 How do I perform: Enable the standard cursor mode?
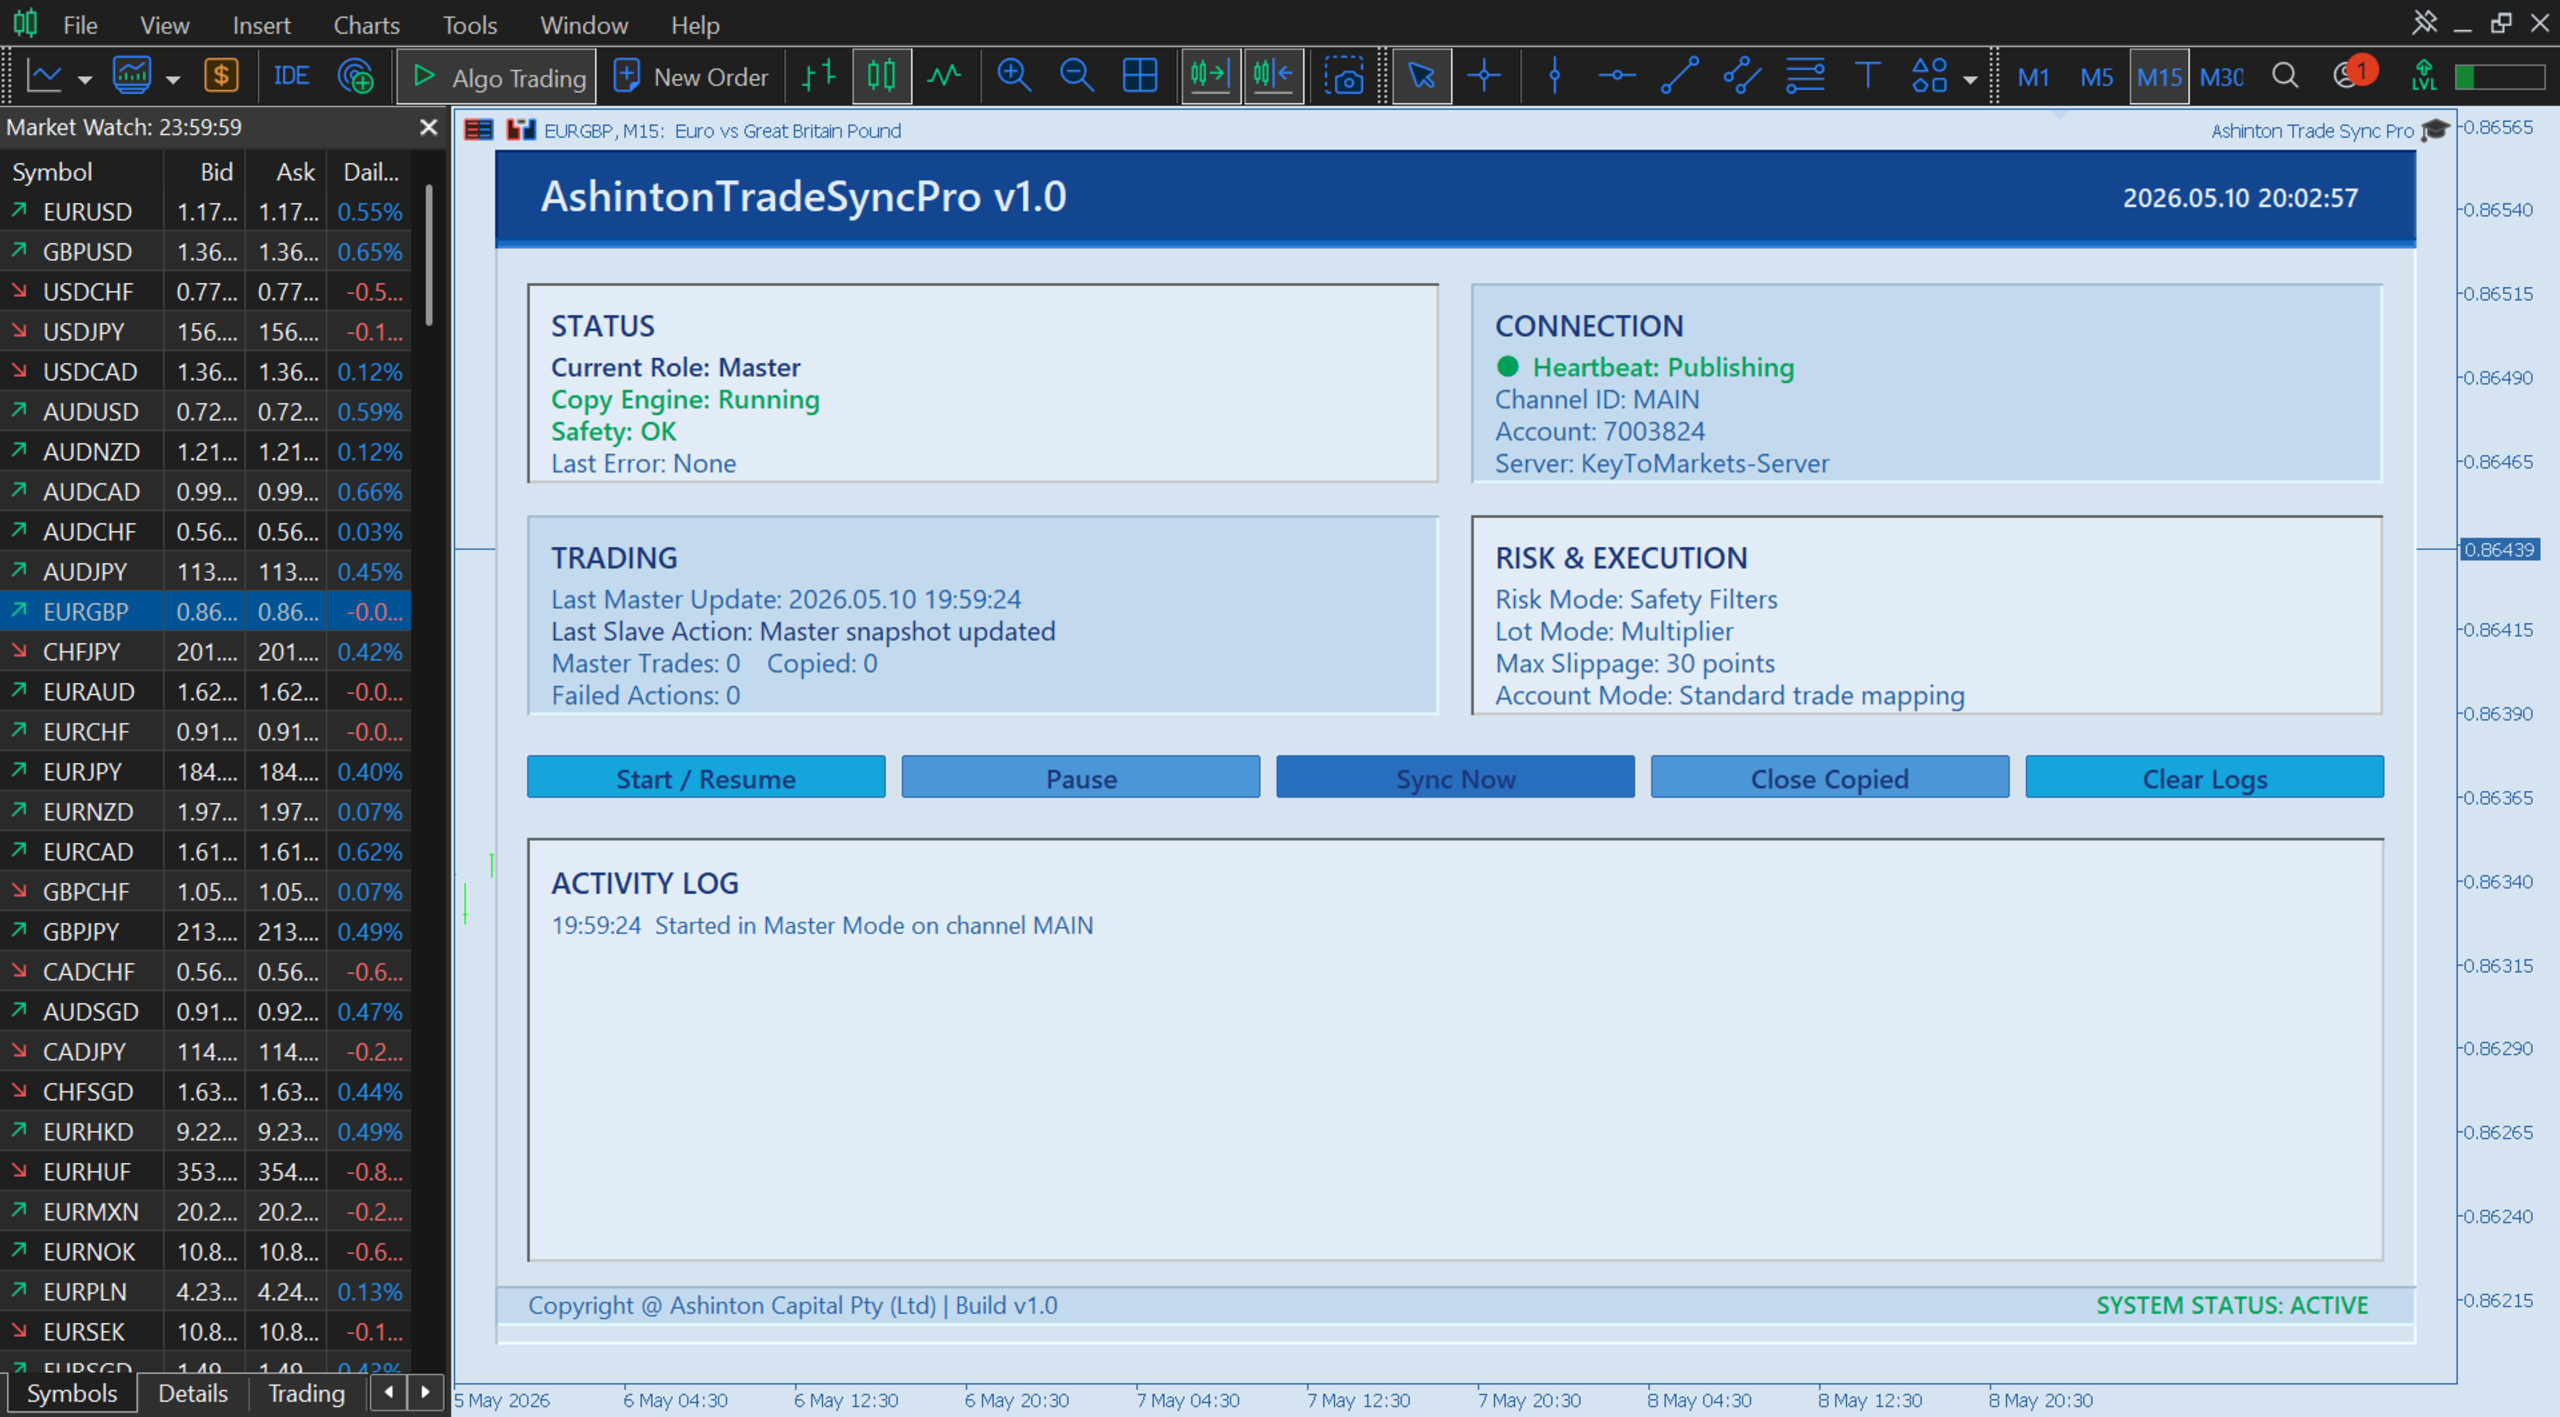(x=1421, y=76)
